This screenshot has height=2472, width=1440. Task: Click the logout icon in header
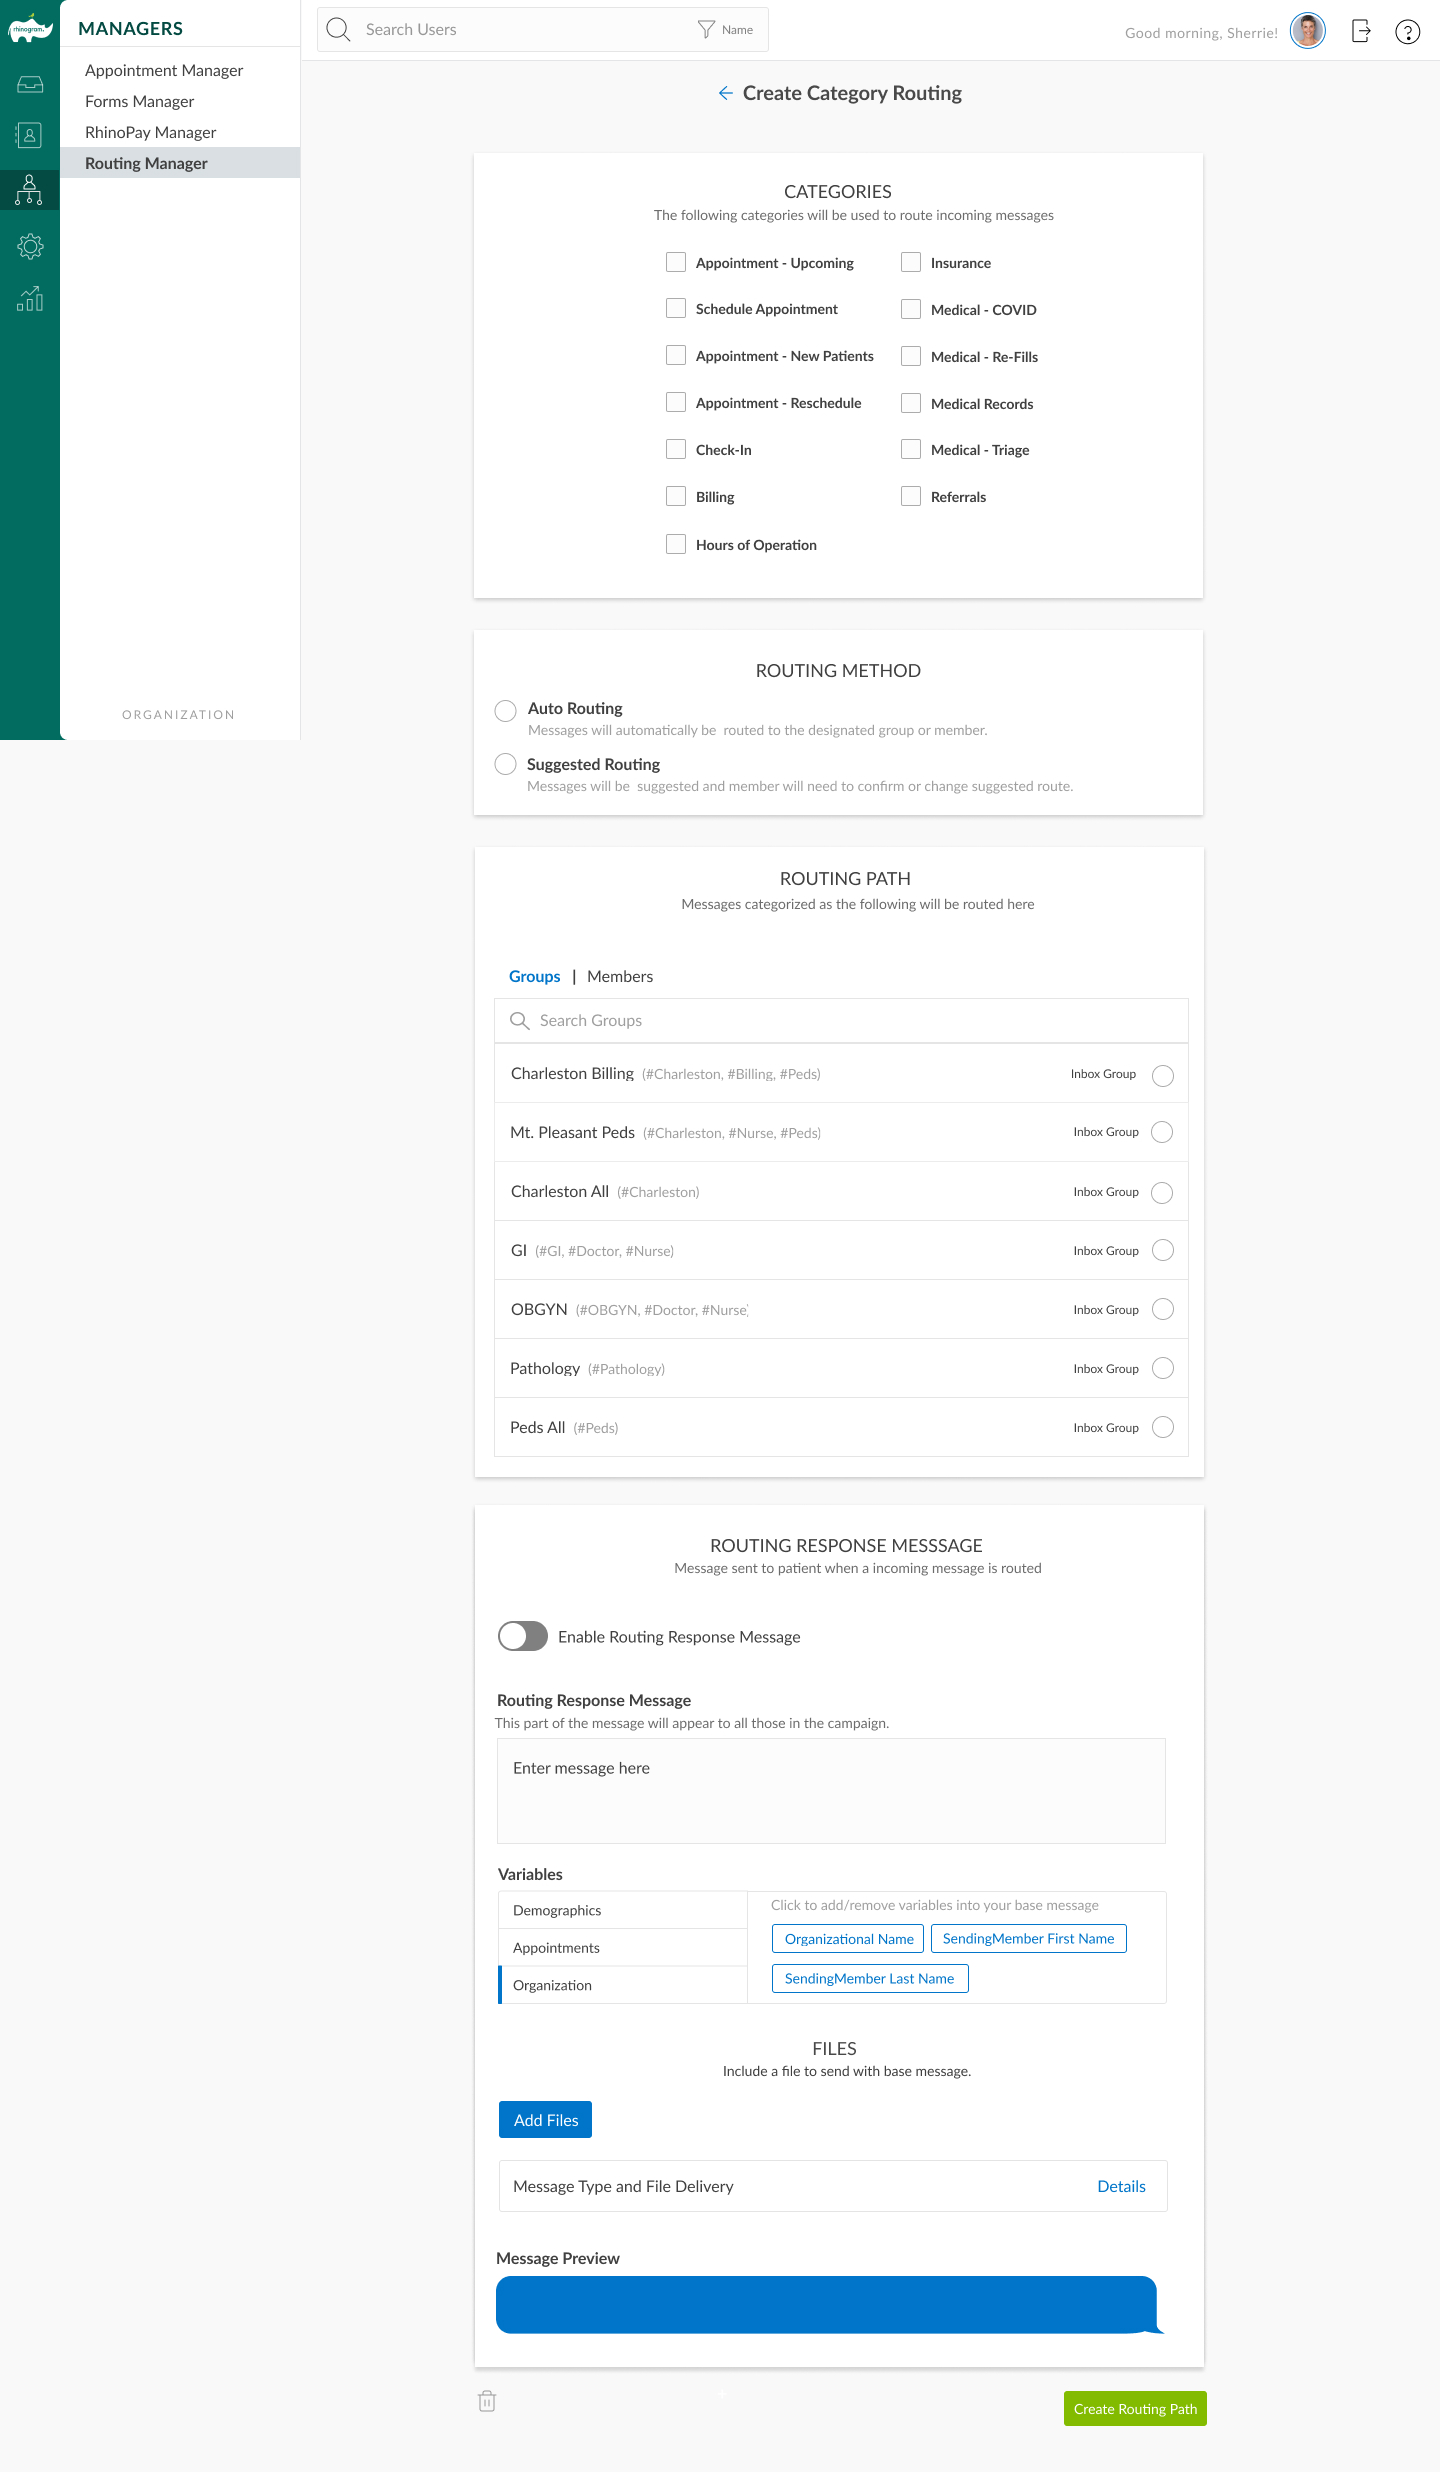point(1360,32)
